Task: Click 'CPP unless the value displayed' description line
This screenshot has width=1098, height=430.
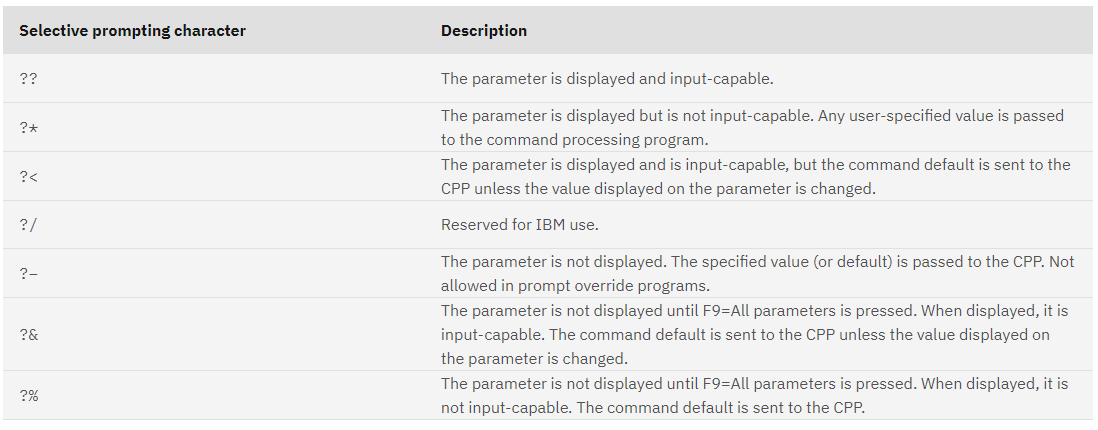Action: coord(658,189)
